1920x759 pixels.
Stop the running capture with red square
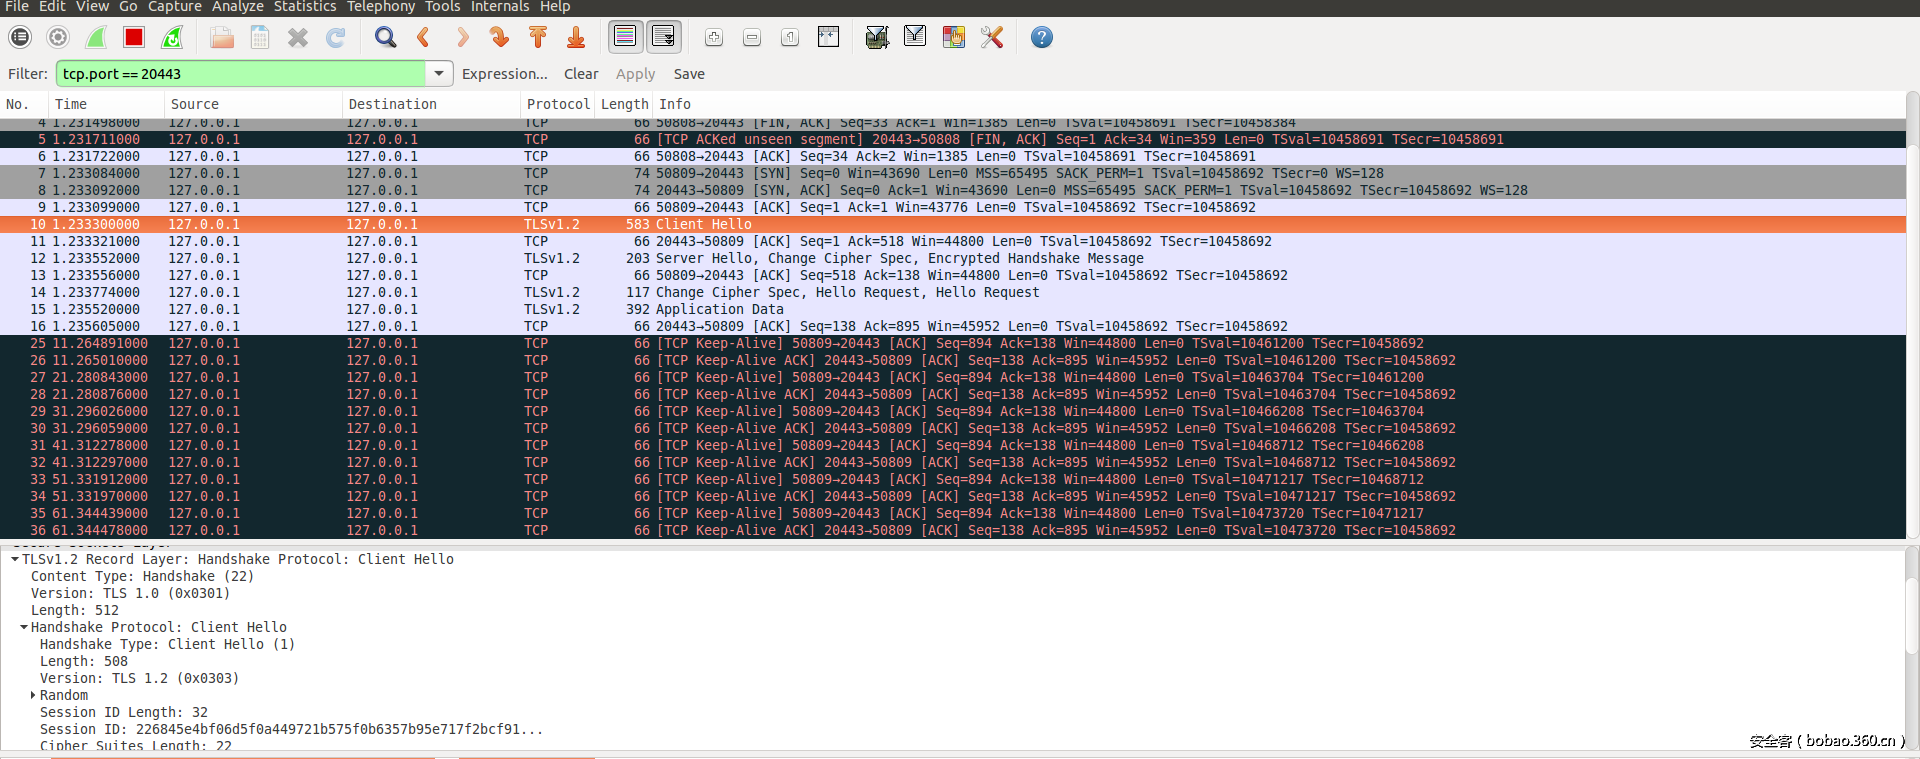click(x=134, y=38)
